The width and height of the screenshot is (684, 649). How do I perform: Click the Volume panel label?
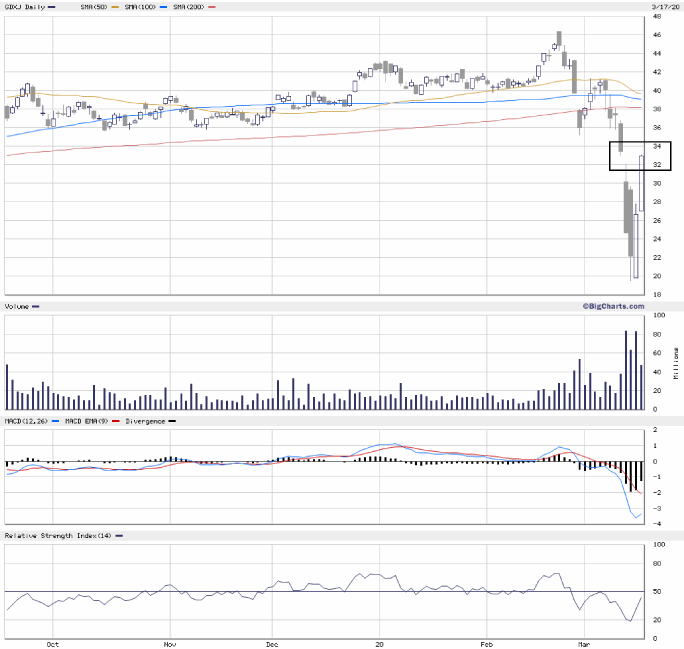(18, 305)
